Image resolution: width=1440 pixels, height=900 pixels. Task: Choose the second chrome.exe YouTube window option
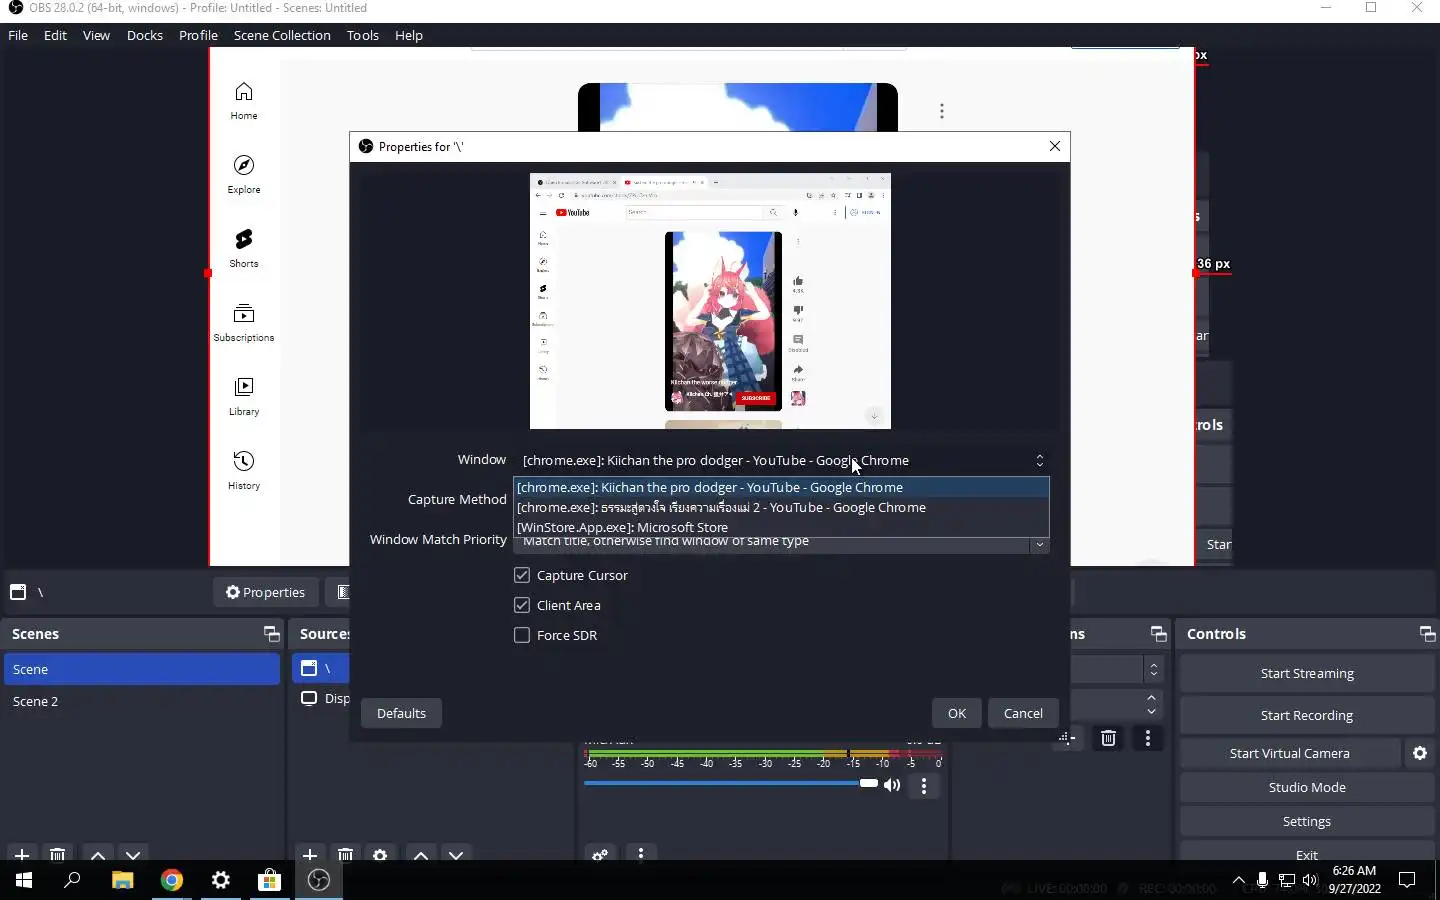point(781,507)
